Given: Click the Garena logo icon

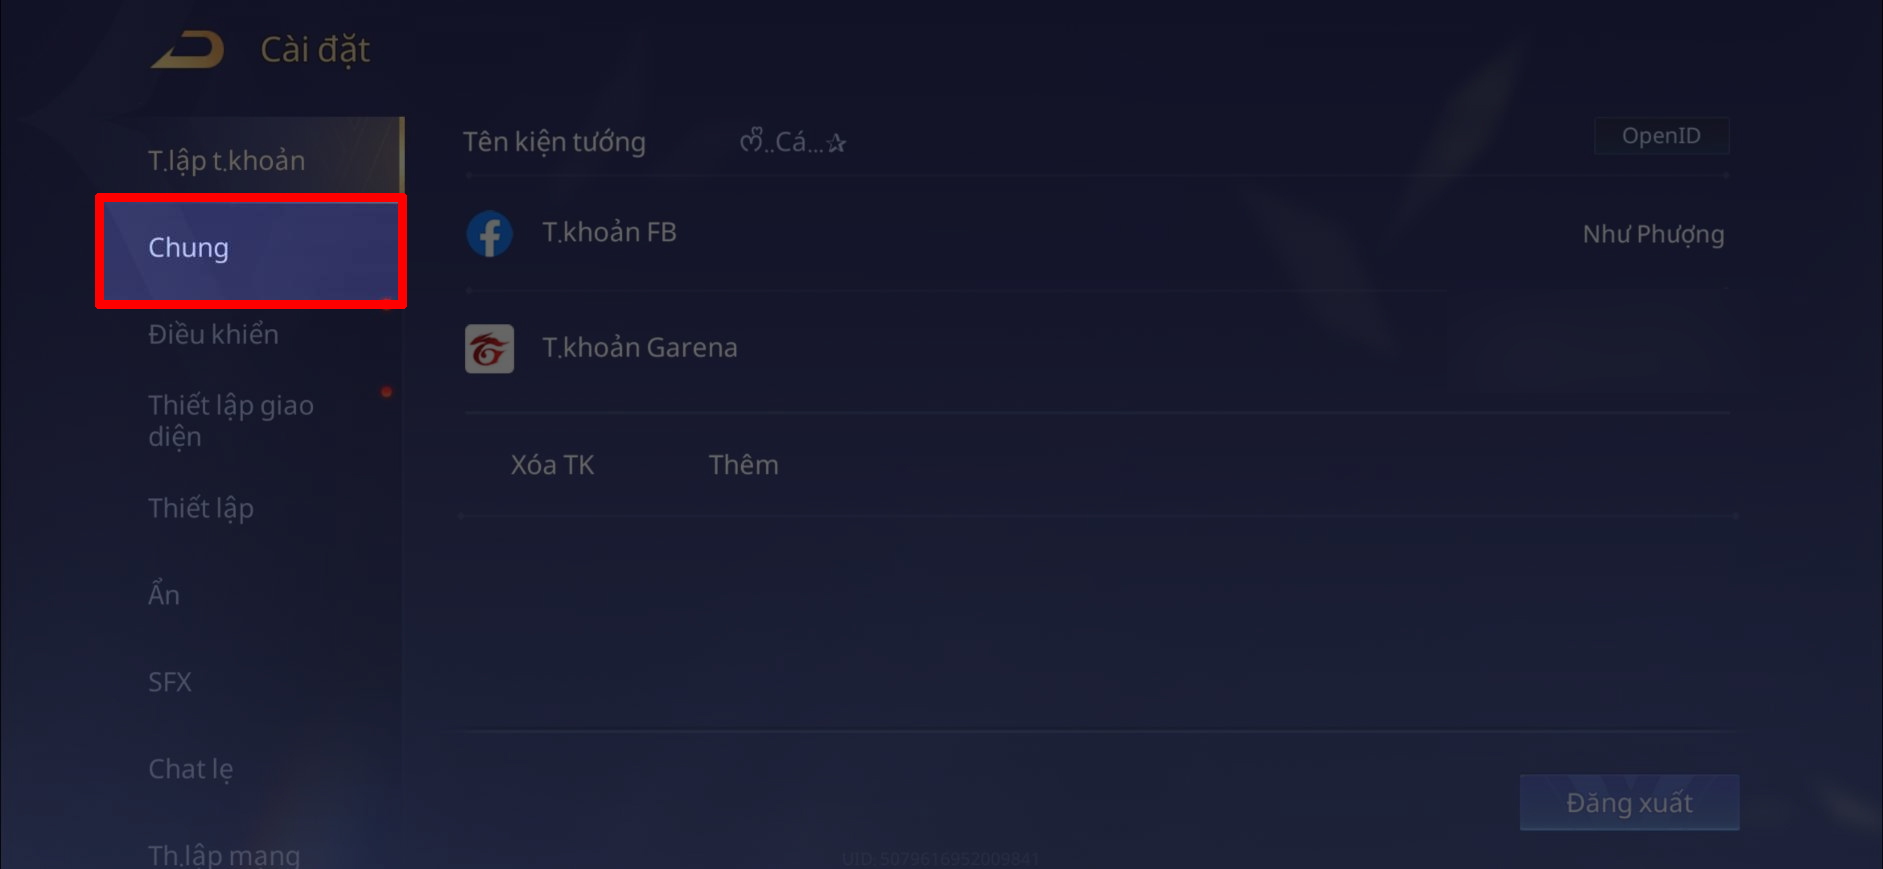Looking at the screenshot, I should (x=490, y=348).
